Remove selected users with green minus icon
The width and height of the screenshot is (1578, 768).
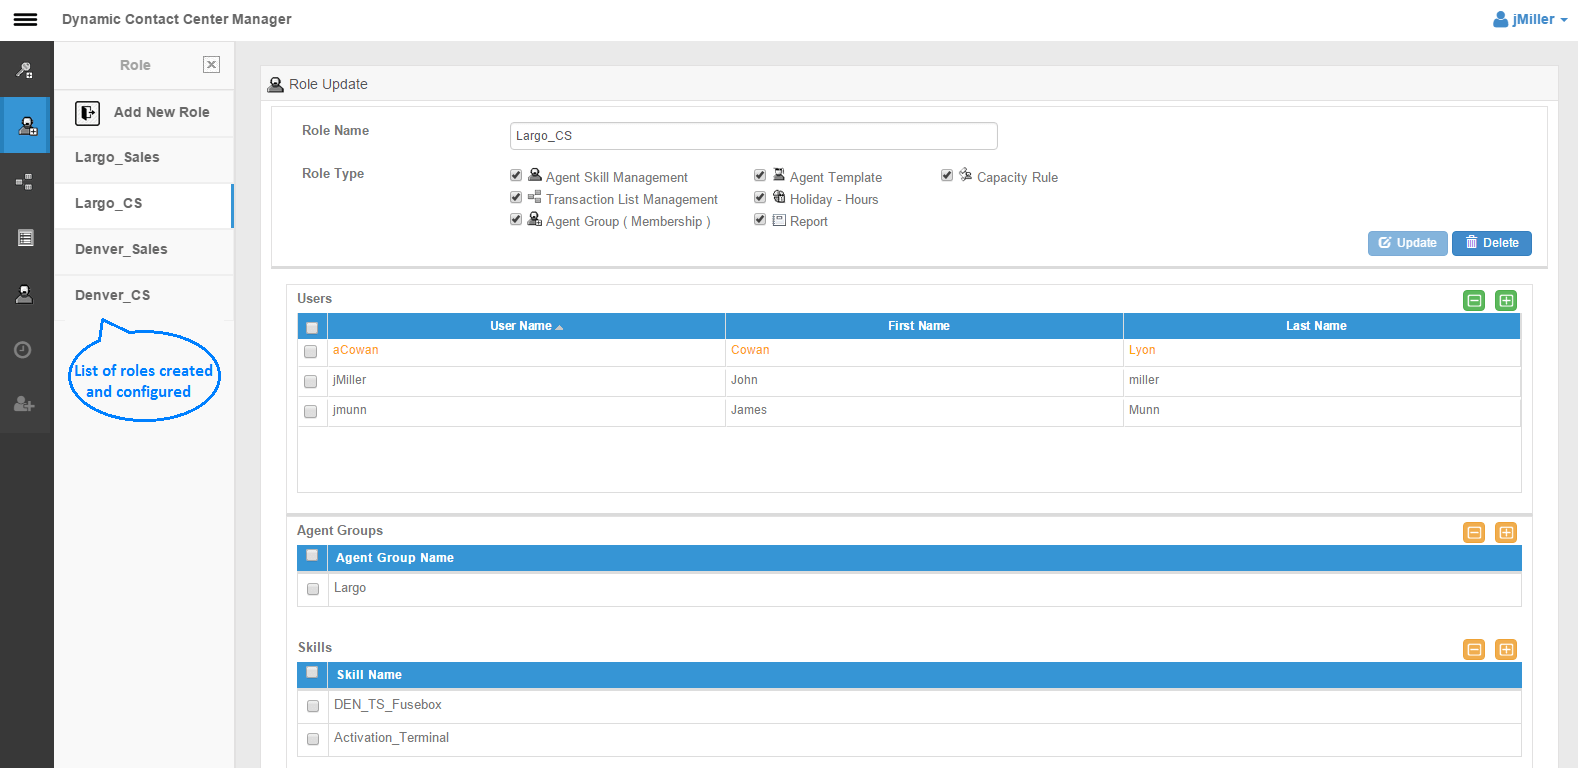[x=1474, y=301]
